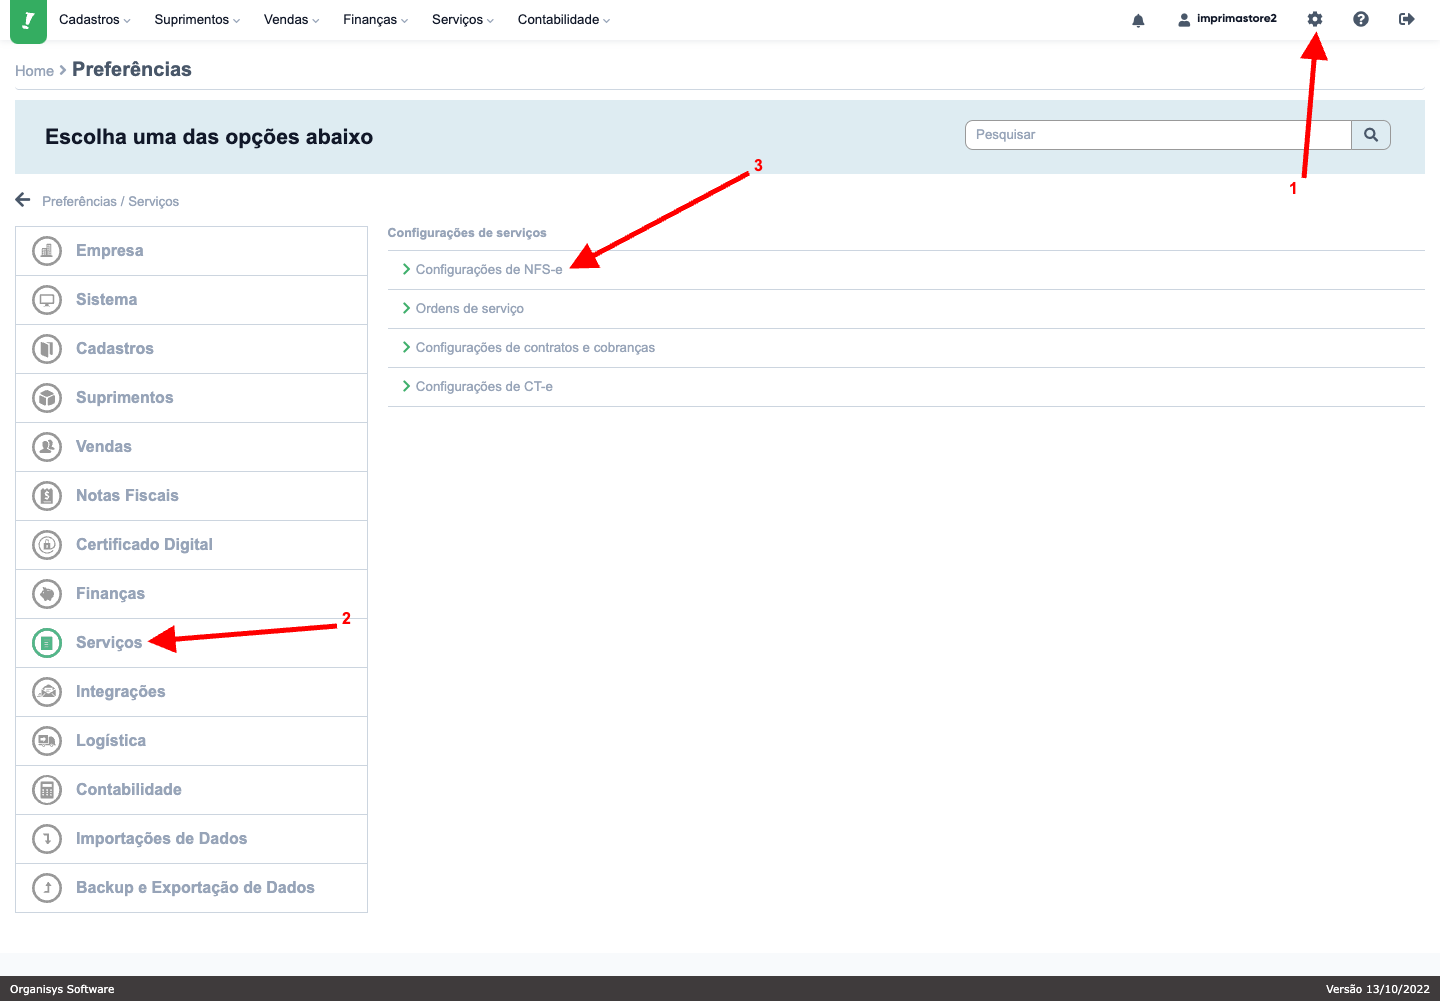Click the green app logo icon

click(x=28, y=20)
